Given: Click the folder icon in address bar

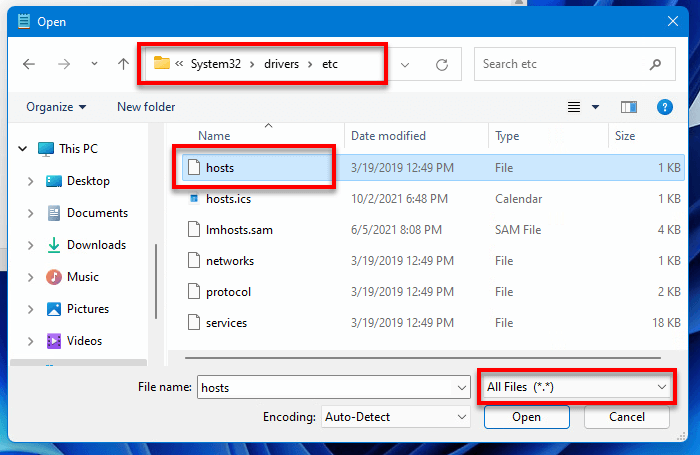Looking at the screenshot, I should click(x=162, y=63).
